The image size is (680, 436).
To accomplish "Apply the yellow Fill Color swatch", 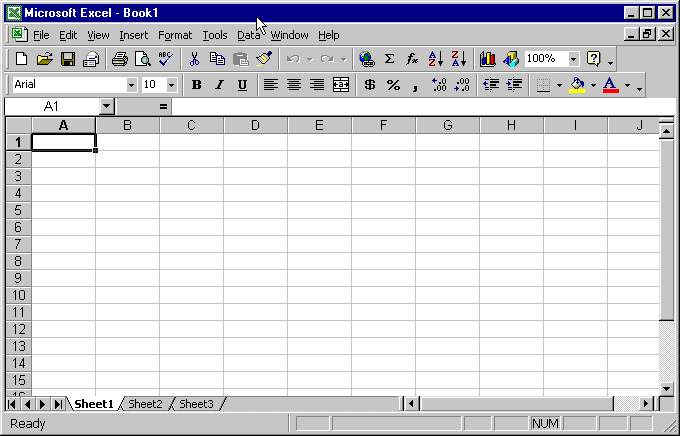I will point(577,85).
